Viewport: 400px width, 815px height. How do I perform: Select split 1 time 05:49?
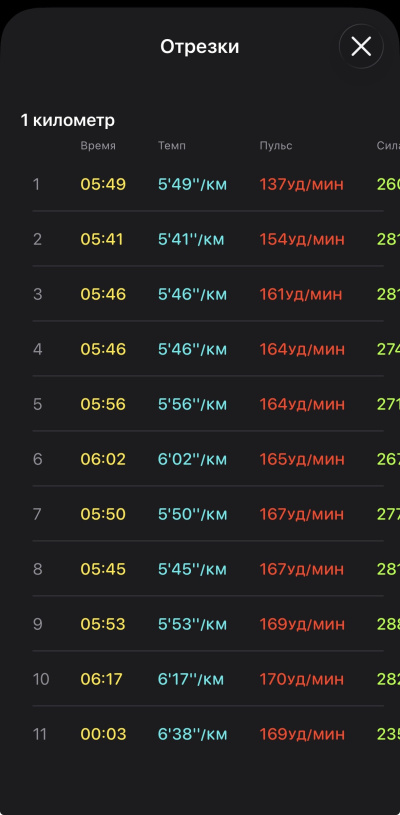(x=103, y=185)
